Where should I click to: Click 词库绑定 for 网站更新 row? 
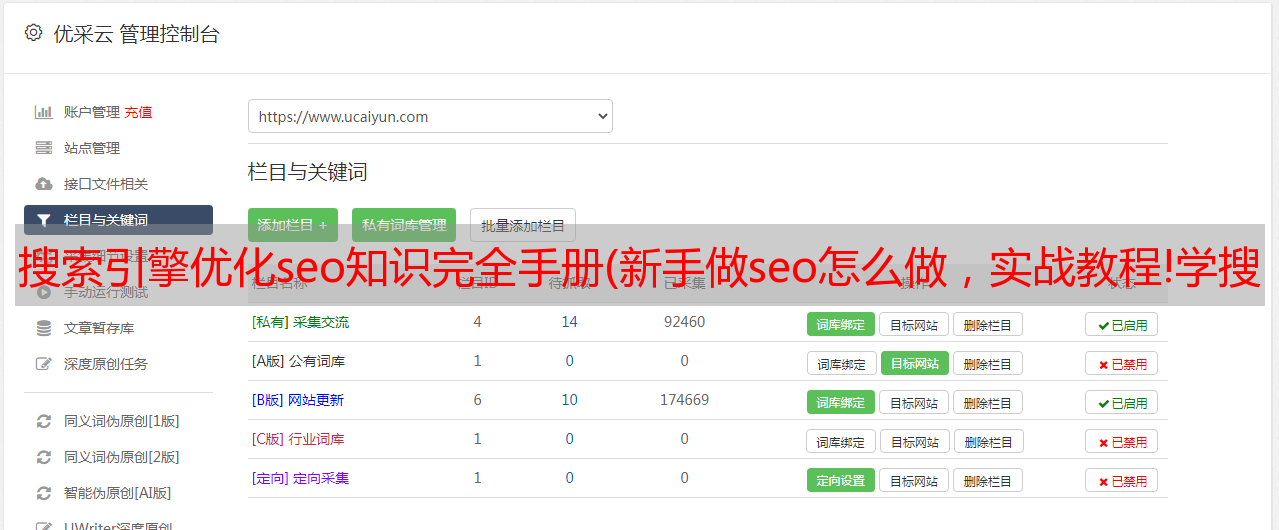click(841, 402)
